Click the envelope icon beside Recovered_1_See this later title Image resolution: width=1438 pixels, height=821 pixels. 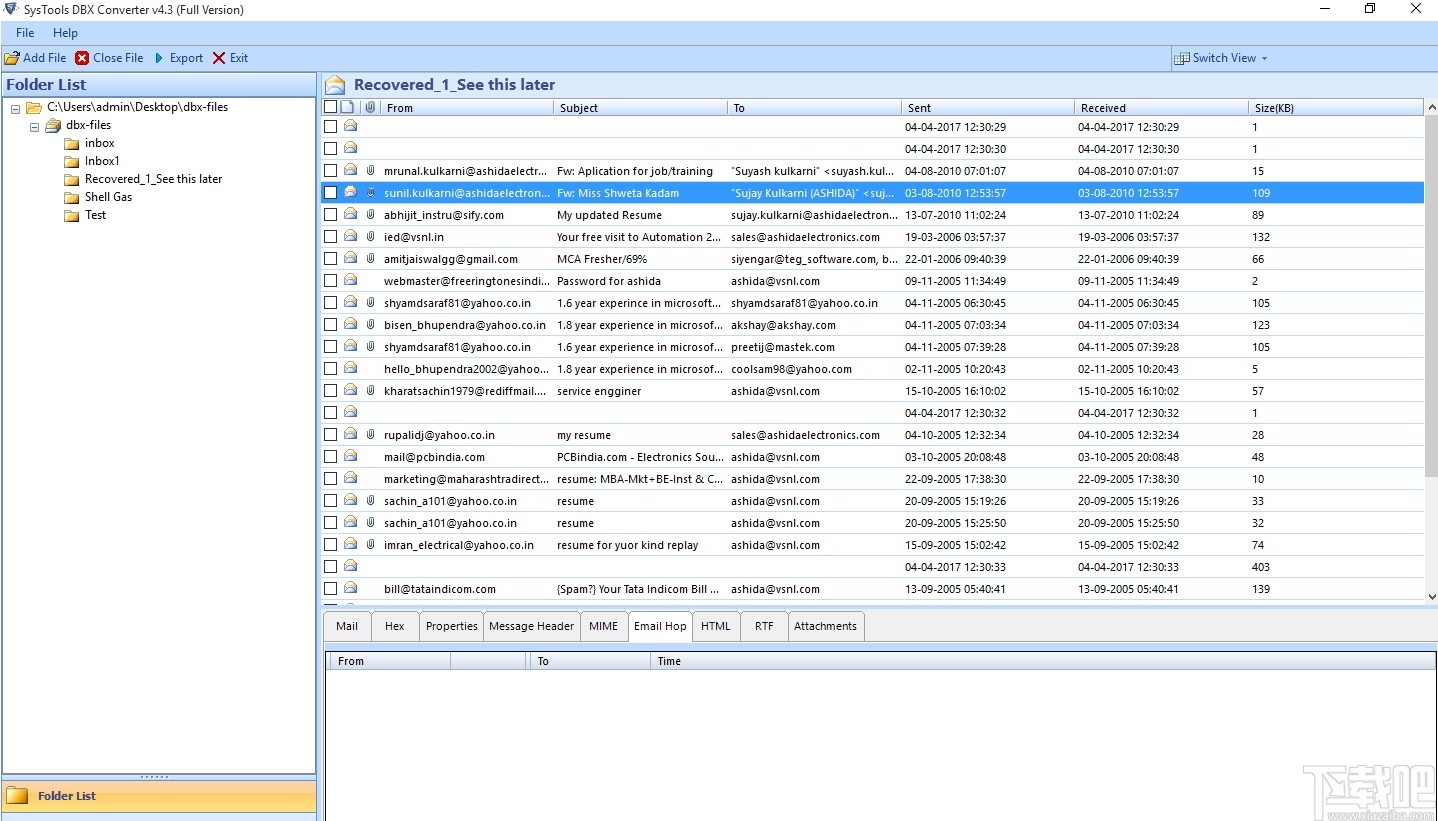335,84
